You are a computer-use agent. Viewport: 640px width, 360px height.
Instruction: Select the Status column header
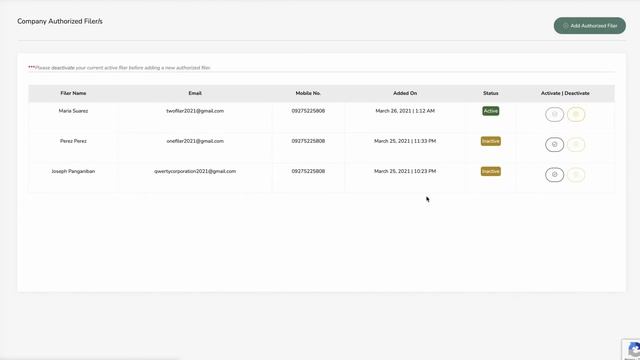point(491,93)
